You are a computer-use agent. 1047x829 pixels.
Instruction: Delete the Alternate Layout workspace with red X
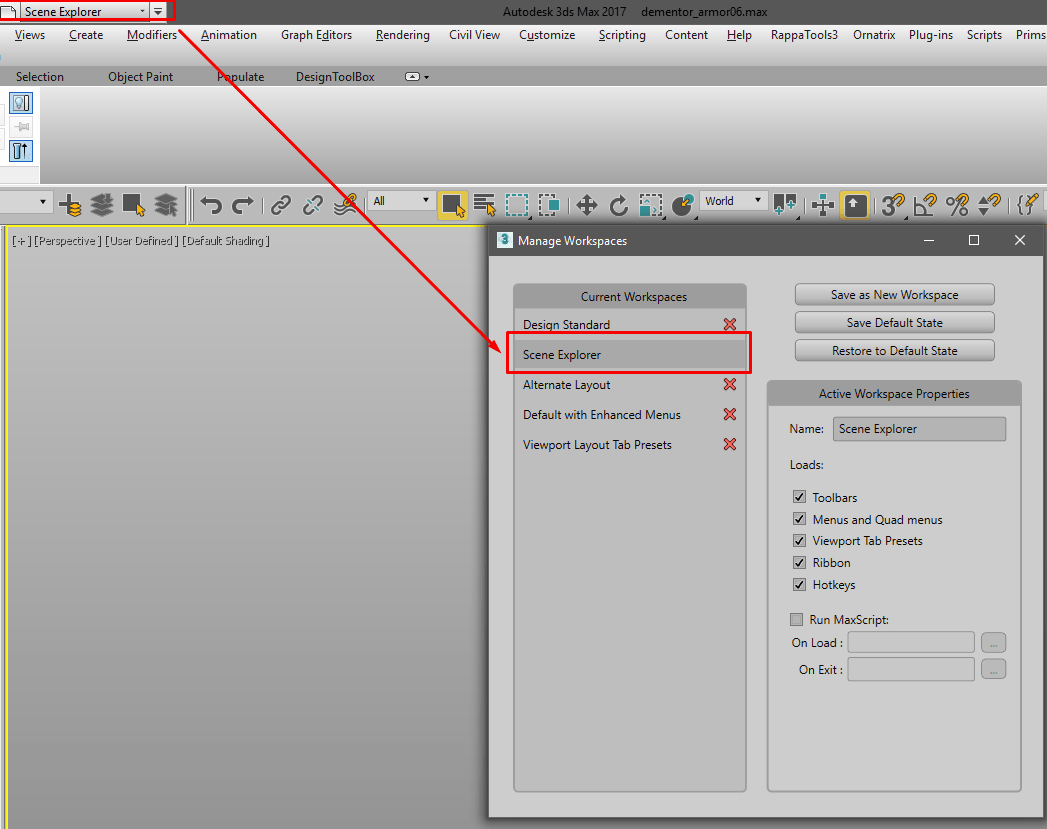click(x=730, y=384)
